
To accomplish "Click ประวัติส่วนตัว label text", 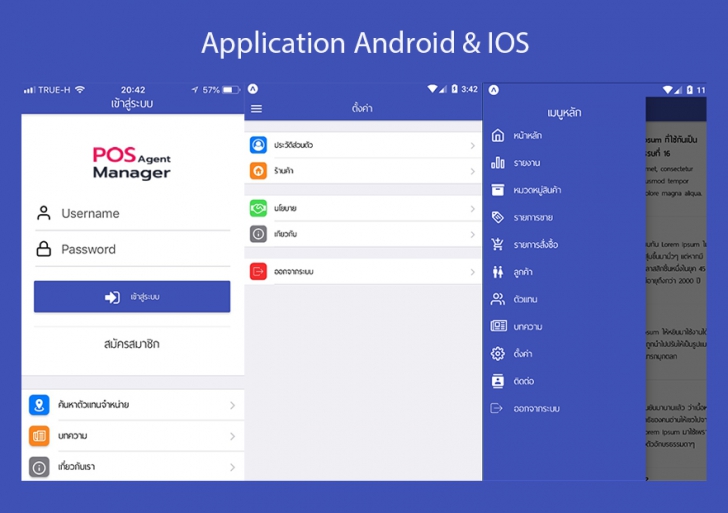I will pyautogui.click(x=293, y=145).
